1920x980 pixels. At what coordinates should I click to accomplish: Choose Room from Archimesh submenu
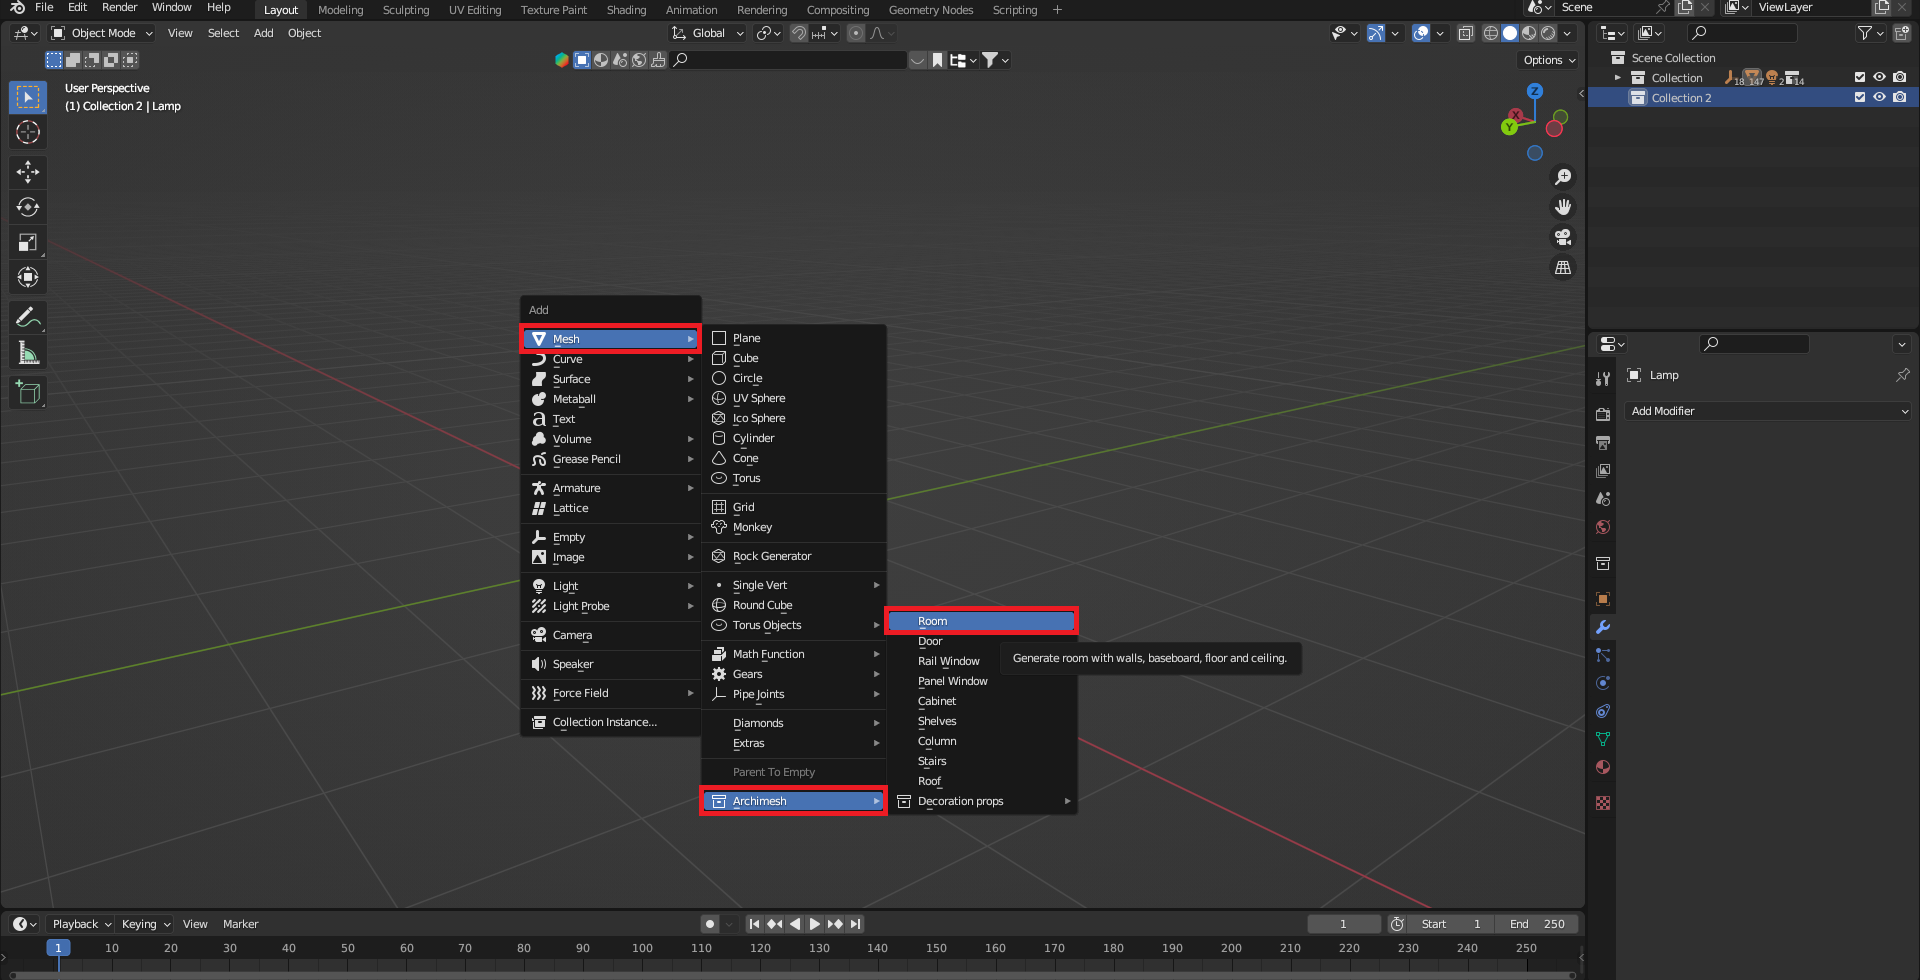click(981, 621)
